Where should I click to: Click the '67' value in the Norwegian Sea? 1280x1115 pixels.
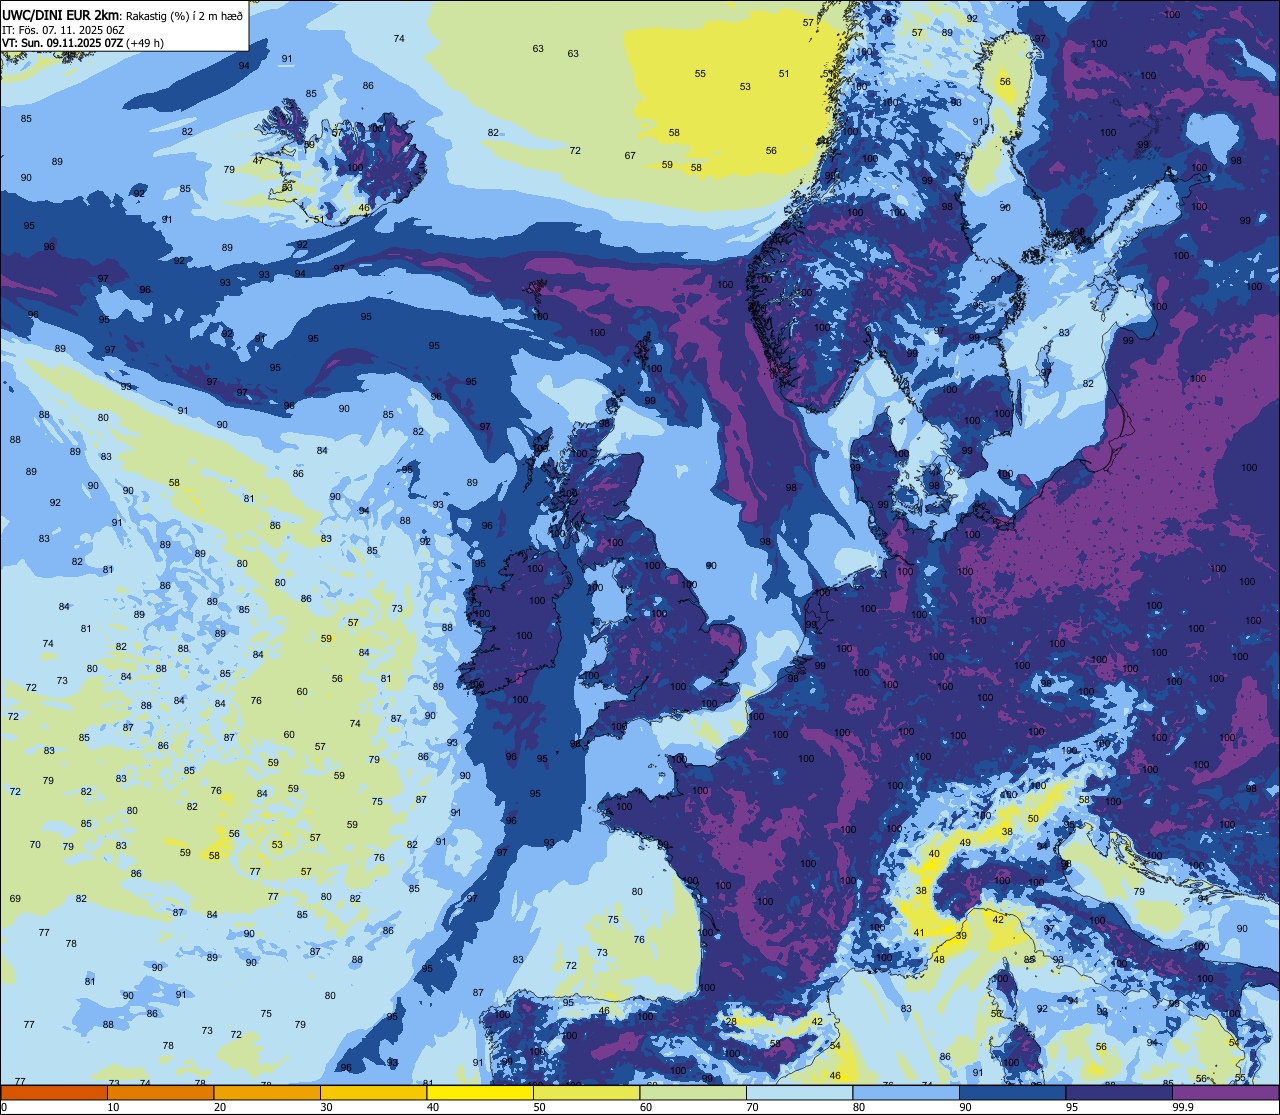pos(630,156)
